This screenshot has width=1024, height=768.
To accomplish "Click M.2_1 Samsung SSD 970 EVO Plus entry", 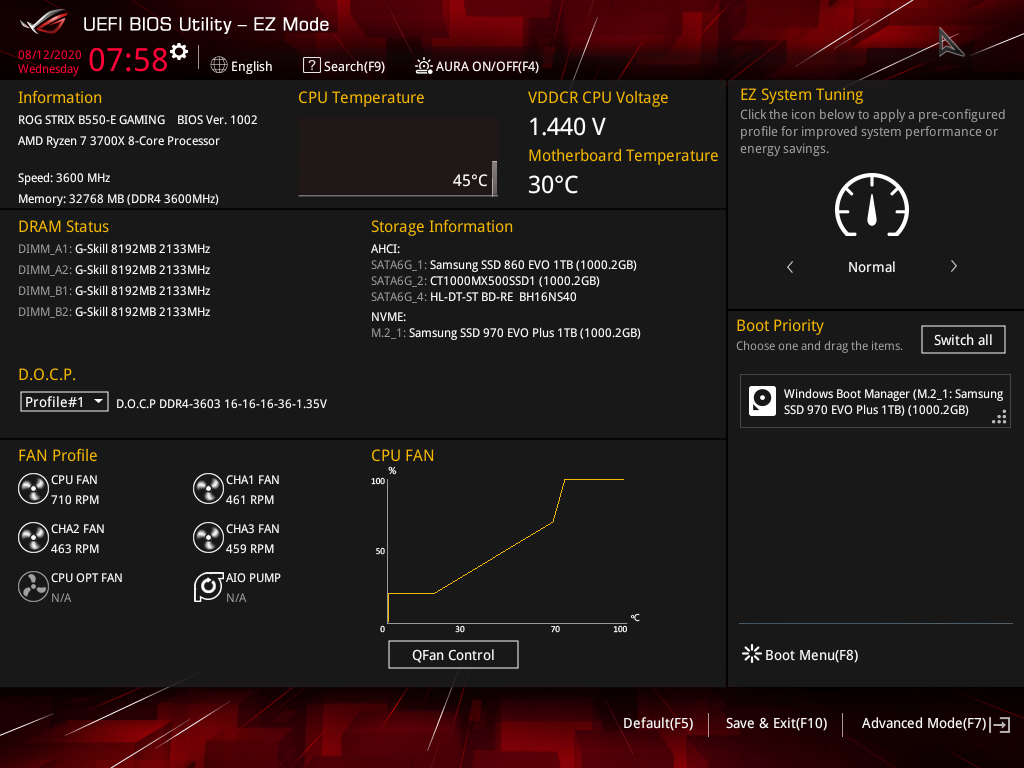I will 505,332.
